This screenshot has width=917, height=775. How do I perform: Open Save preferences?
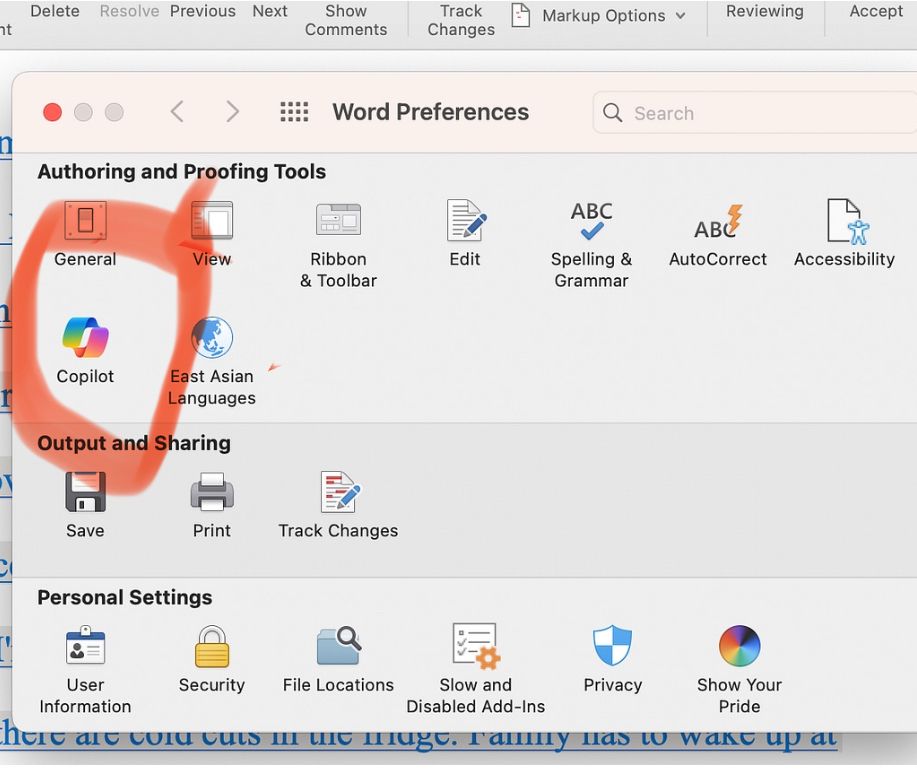(x=85, y=505)
